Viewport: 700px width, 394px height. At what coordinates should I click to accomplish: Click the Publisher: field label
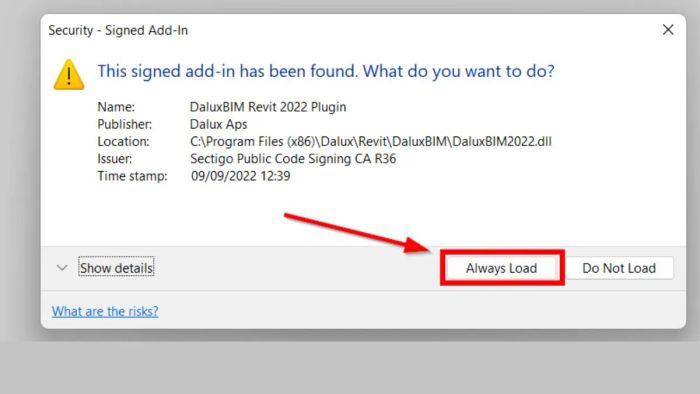click(125, 124)
